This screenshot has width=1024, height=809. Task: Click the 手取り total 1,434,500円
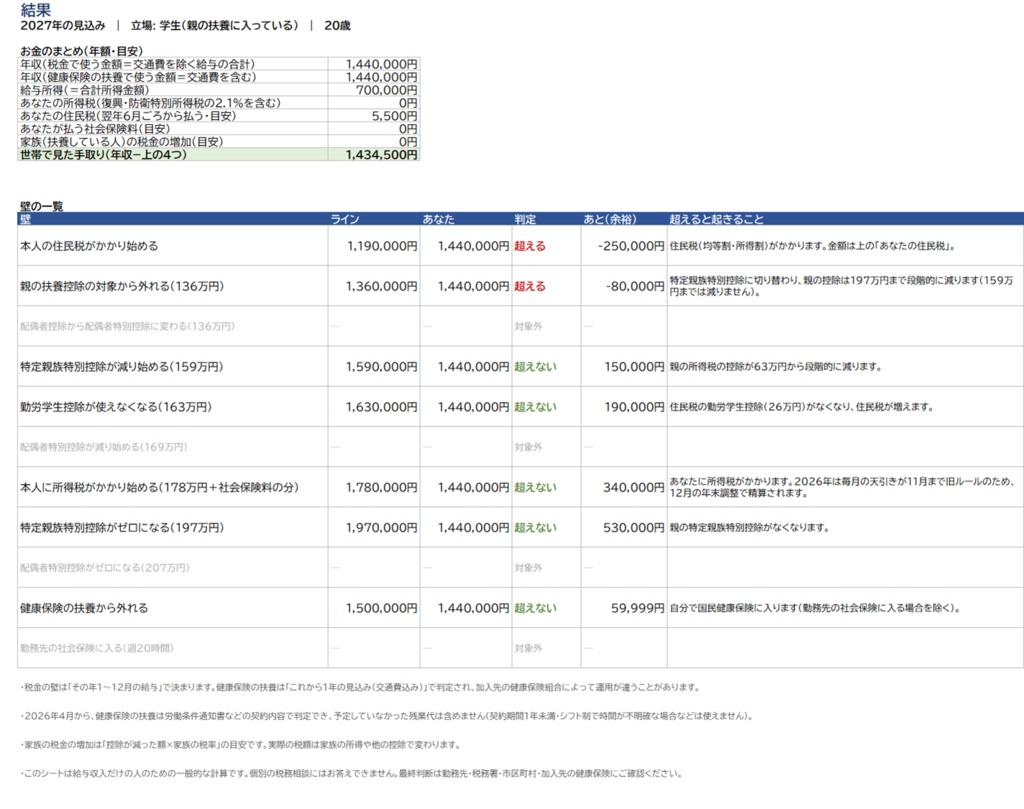381,155
